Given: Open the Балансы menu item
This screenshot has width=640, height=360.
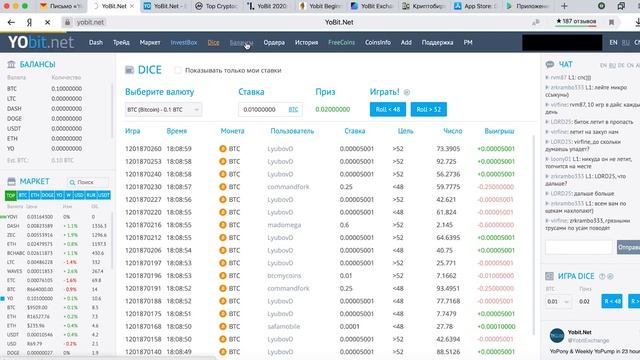Looking at the screenshot, I should pos(241,42).
